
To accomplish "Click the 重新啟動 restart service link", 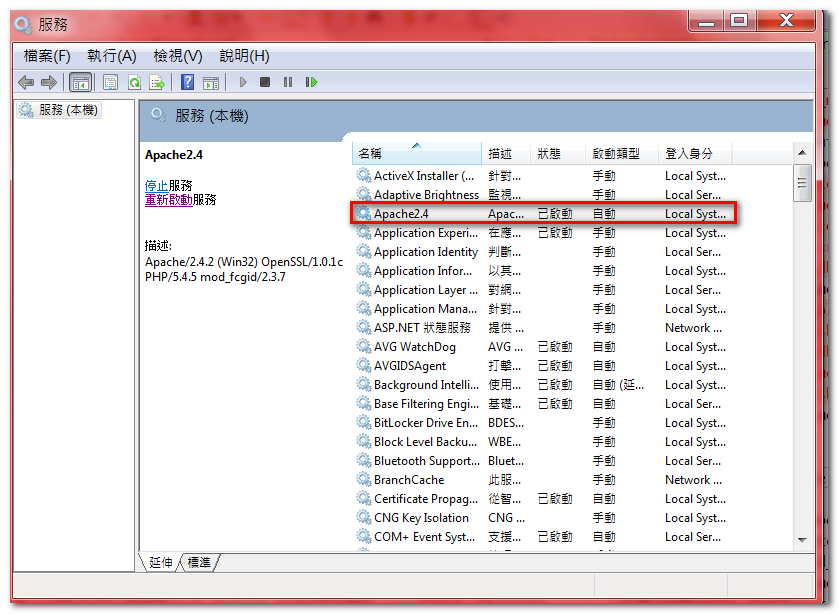I will point(168,199).
